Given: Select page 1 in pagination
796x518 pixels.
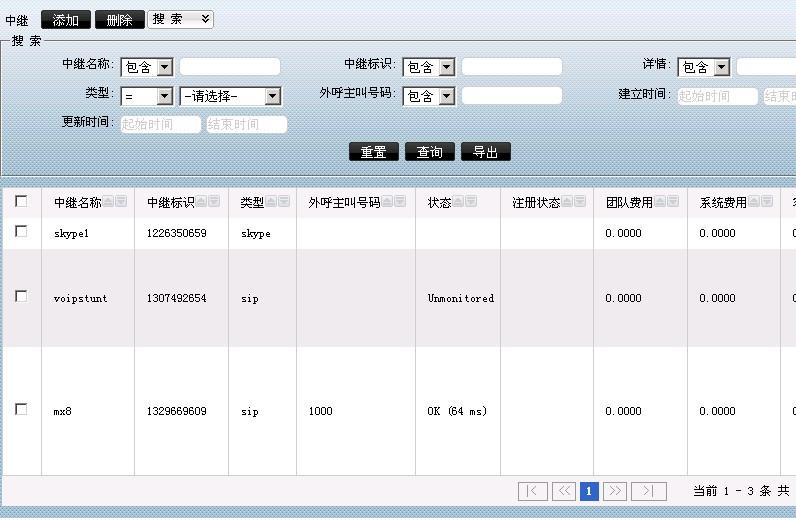Looking at the screenshot, I should (x=589, y=491).
